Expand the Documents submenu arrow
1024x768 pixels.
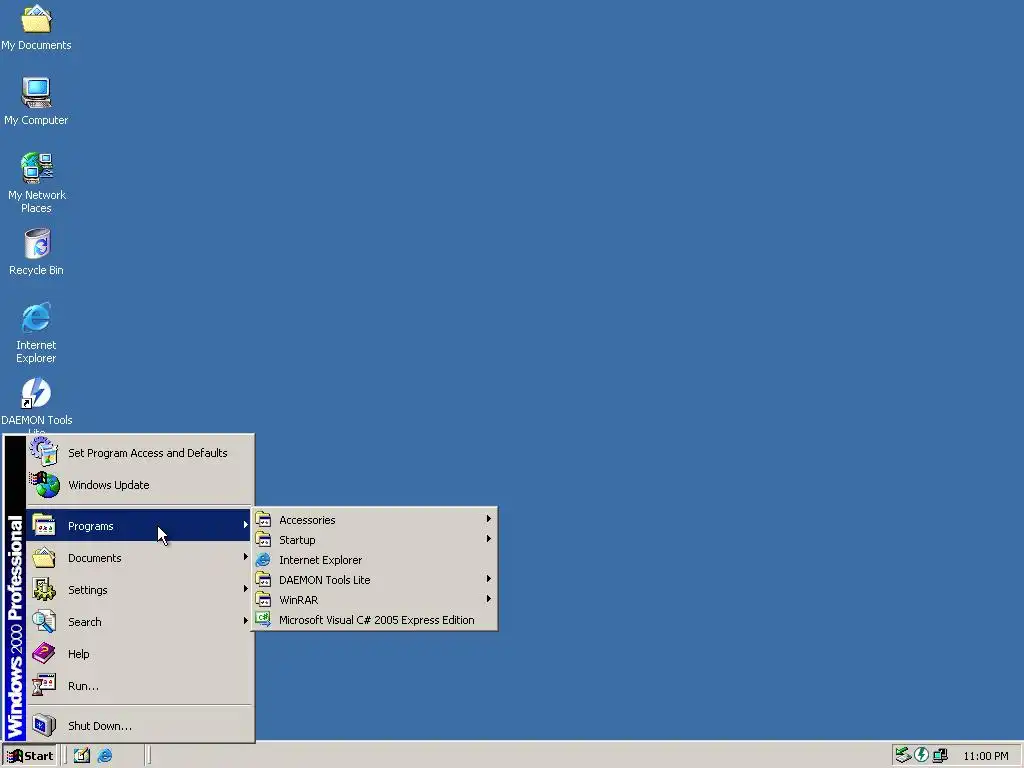pos(246,557)
